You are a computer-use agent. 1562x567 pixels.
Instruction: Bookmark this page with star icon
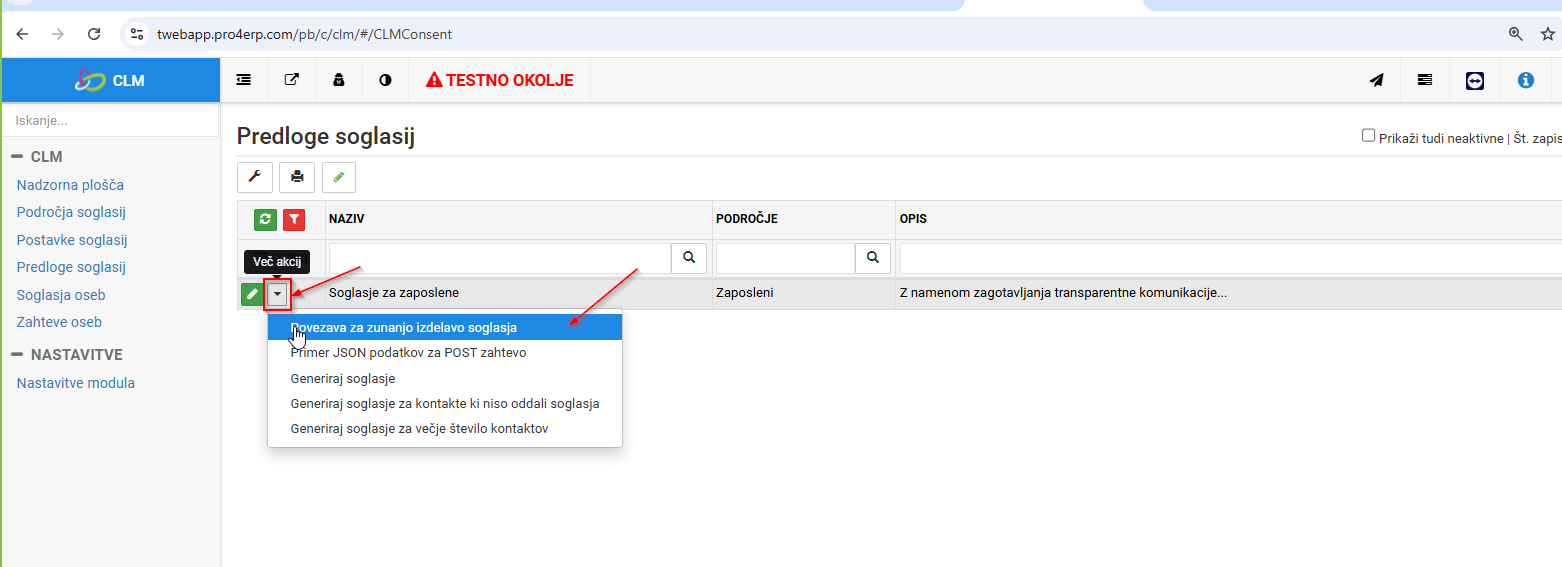[1548, 34]
